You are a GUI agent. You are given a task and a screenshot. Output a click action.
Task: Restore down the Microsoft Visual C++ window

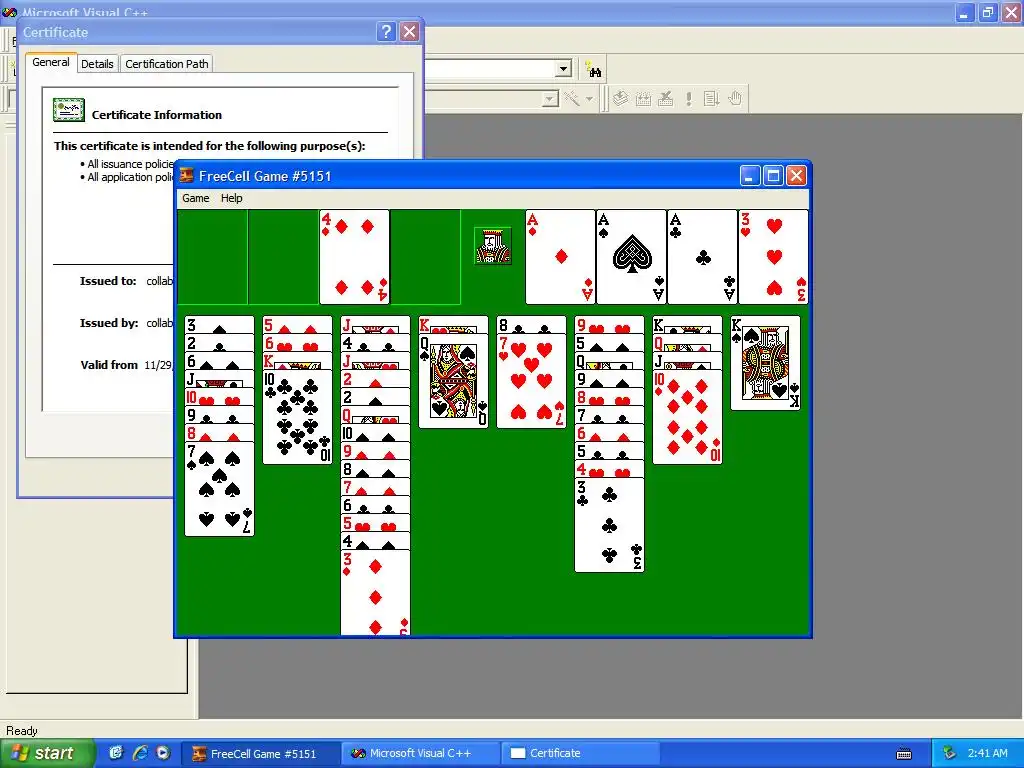[988, 12]
